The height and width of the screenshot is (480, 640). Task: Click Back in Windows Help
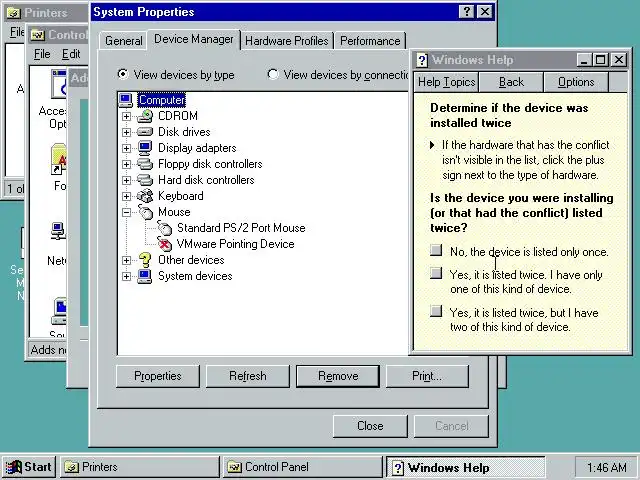coord(511,82)
